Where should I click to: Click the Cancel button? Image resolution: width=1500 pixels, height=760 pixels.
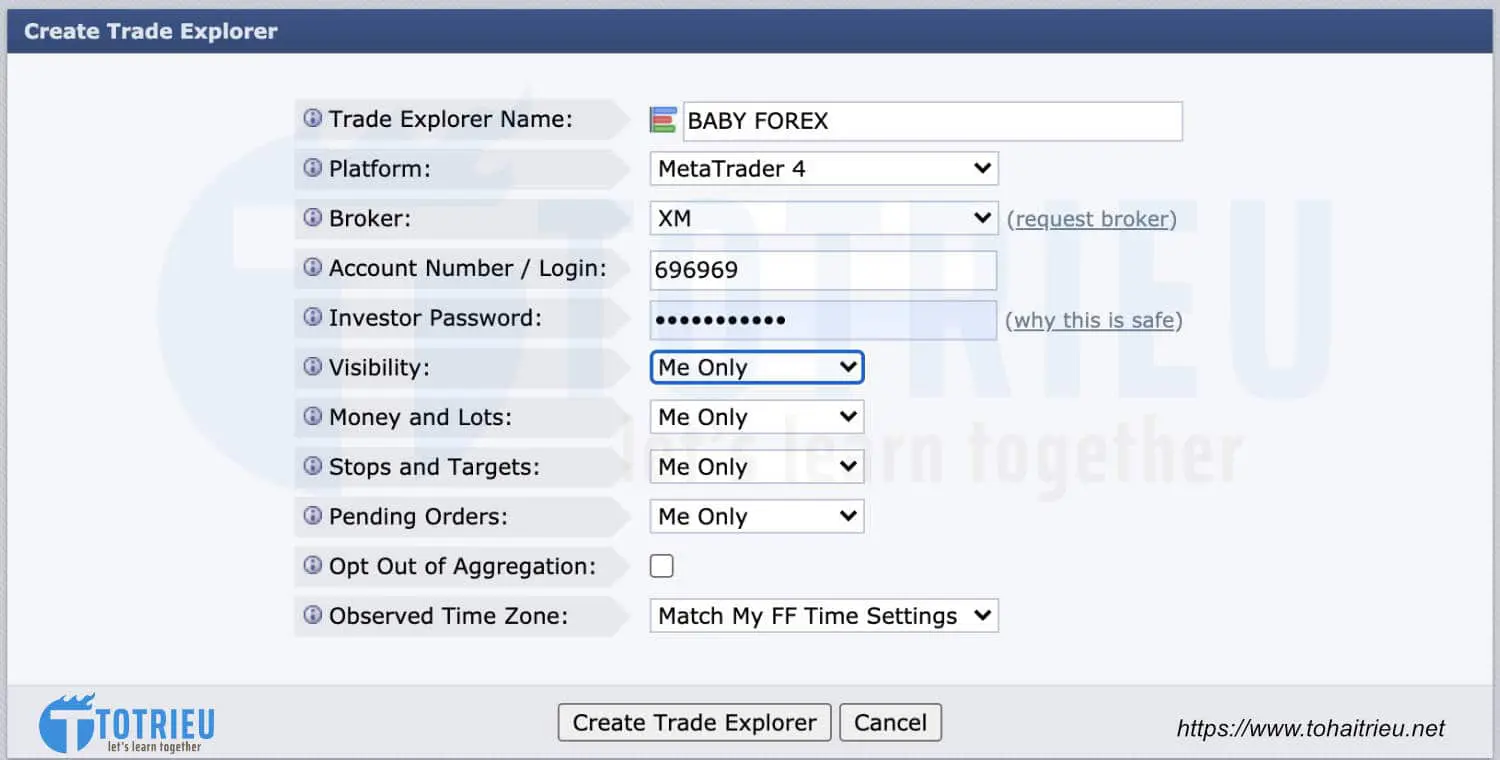coord(890,723)
